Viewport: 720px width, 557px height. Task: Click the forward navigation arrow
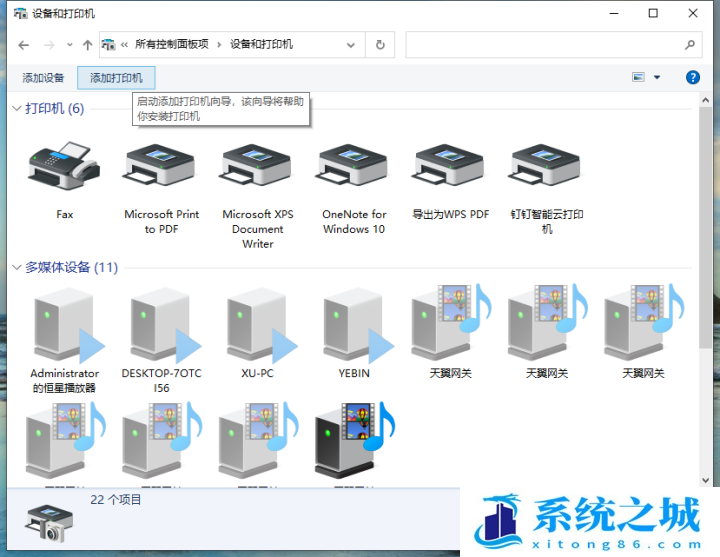pos(49,45)
